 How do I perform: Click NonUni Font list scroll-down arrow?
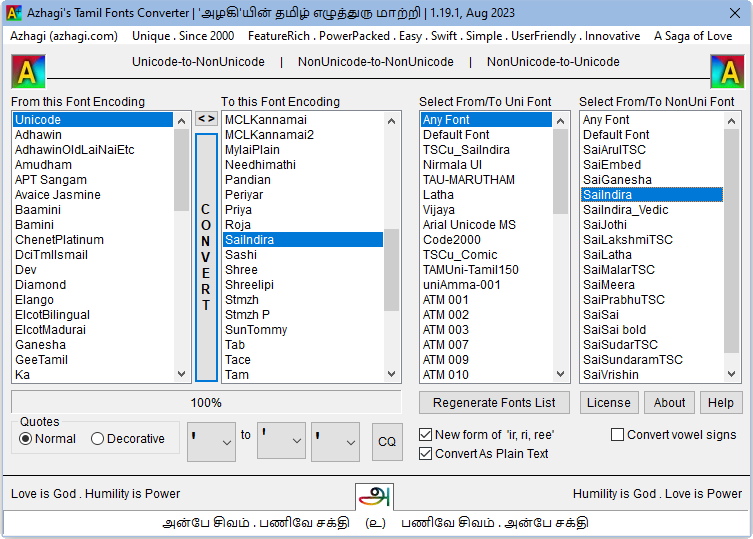pos(731,374)
